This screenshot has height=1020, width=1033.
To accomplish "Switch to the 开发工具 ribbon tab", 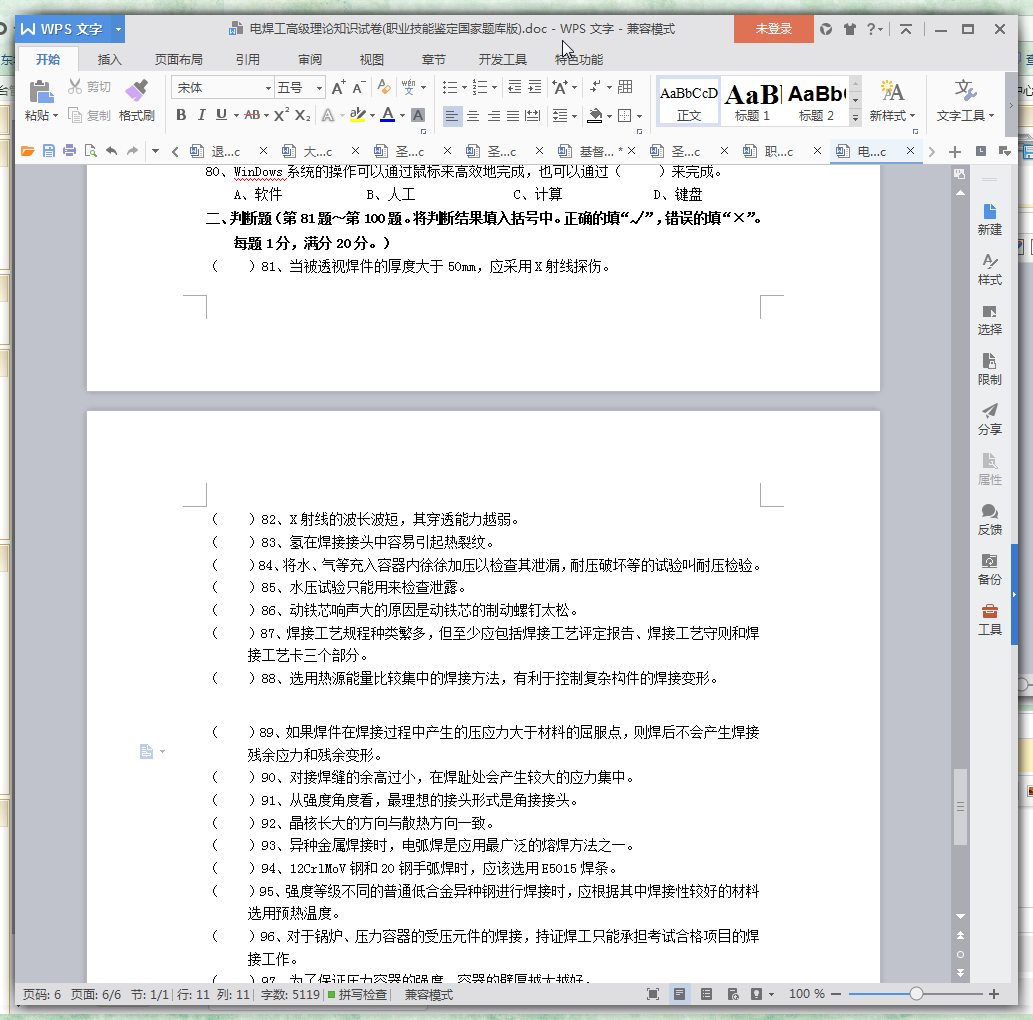I will pyautogui.click(x=503, y=59).
